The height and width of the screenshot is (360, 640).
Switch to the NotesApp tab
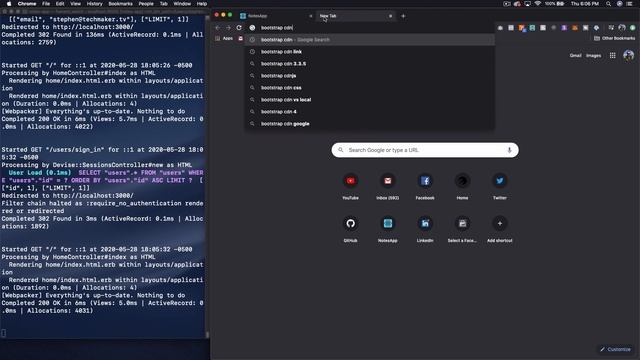(x=276, y=16)
